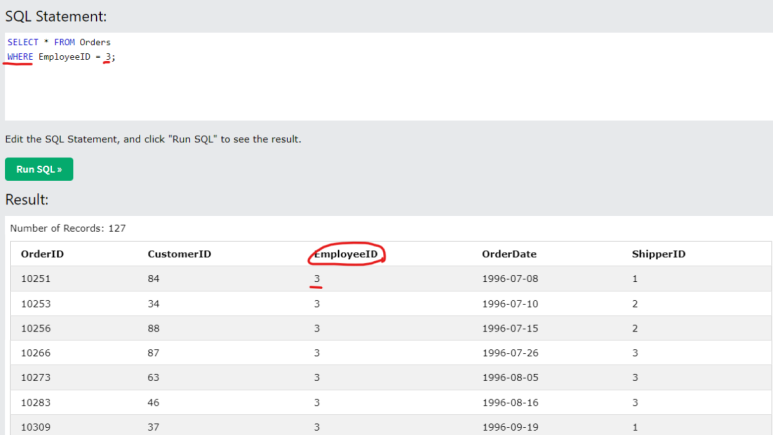Click the OrderDate column header
The image size is (773, 435).
coord(509,254)
